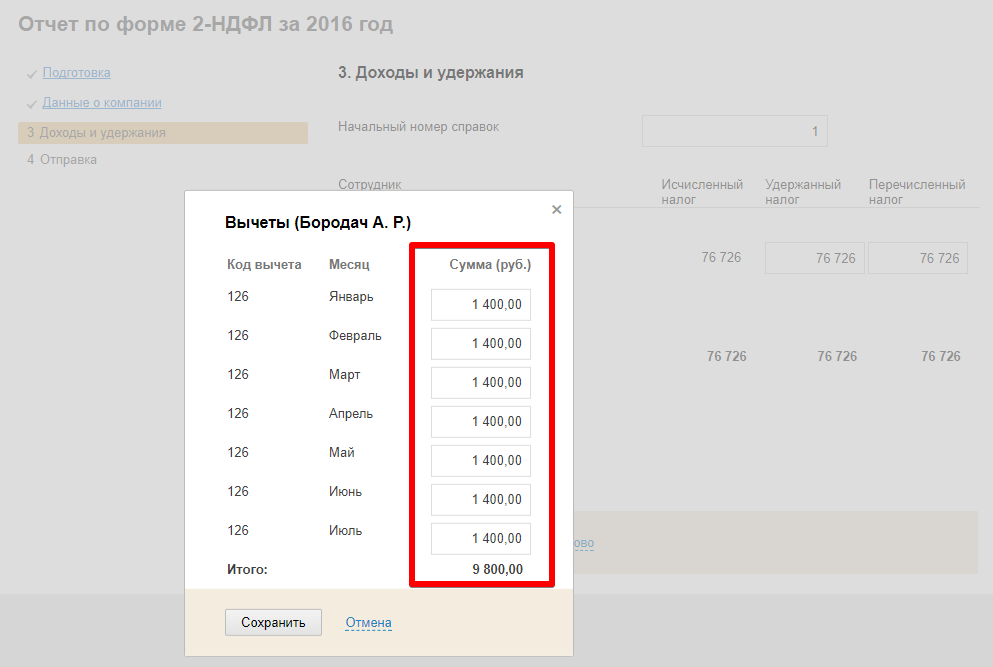Click the Отмена link
Screen dimensions: 993x667
[x=369, y=623]
